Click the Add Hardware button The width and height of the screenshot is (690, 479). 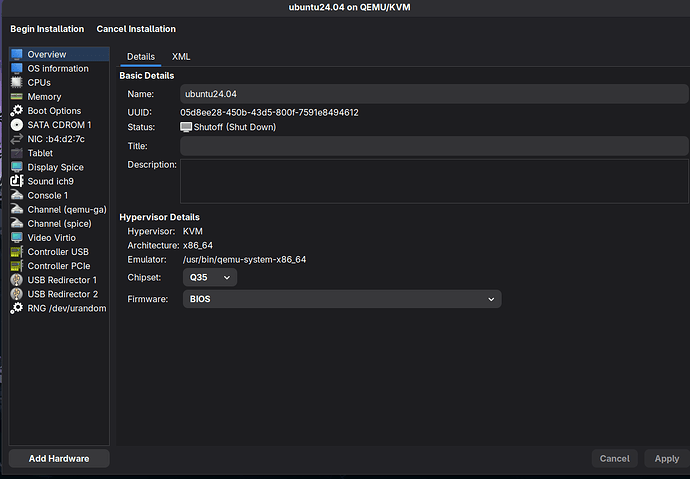click(59, 458)
